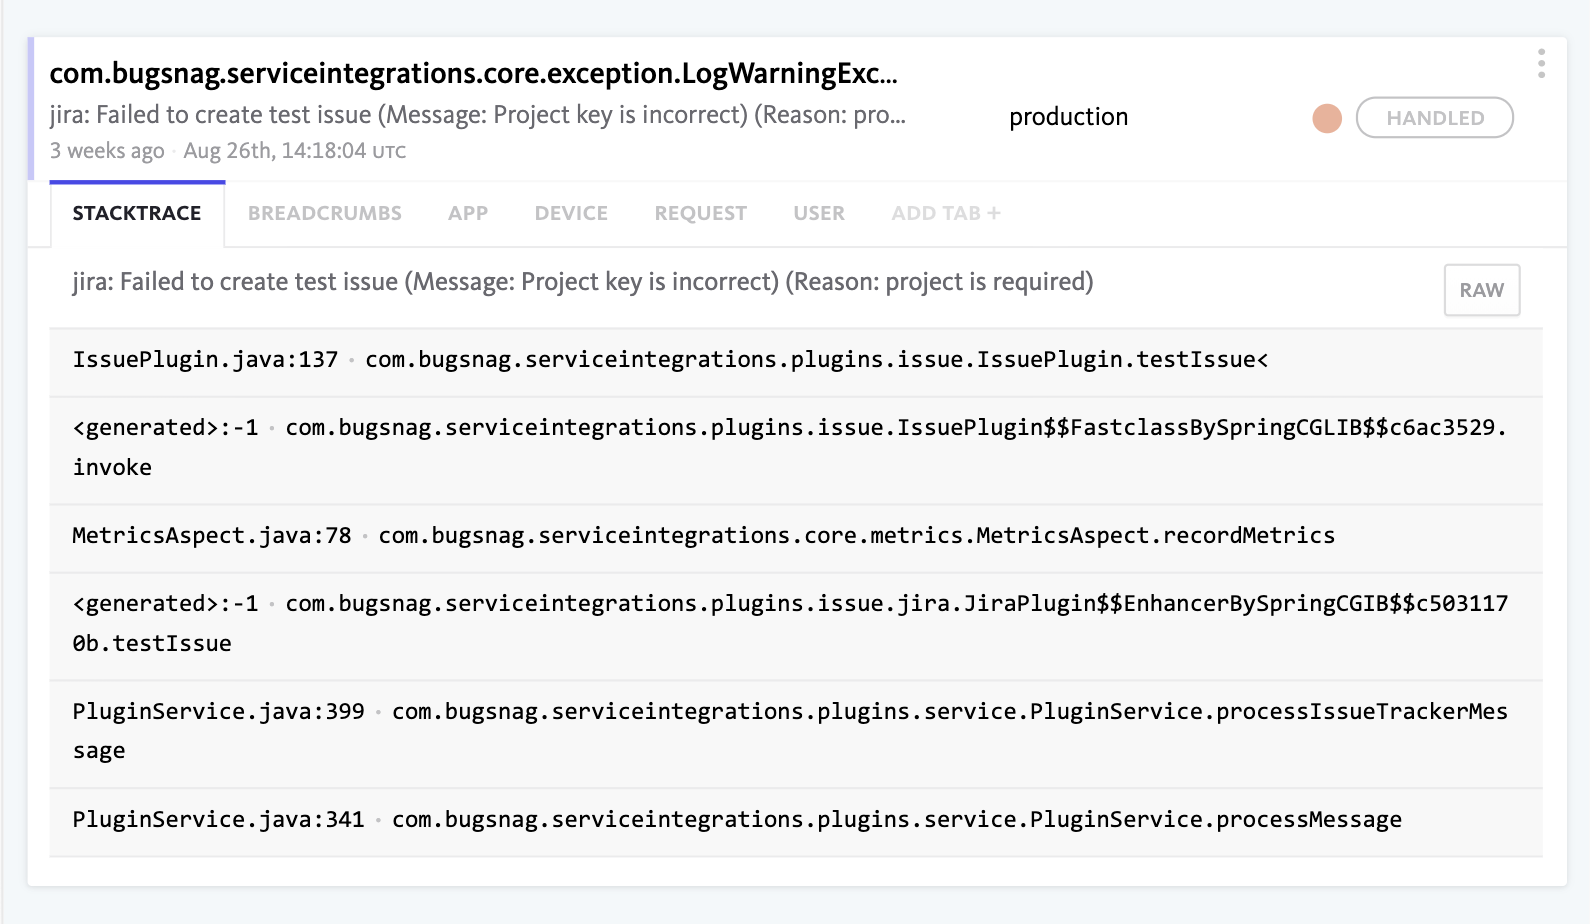Image resolution: width=1590 pixels, height=924 pixels.
Task: Open the three-dot options menu
Action: [1541, 63]
